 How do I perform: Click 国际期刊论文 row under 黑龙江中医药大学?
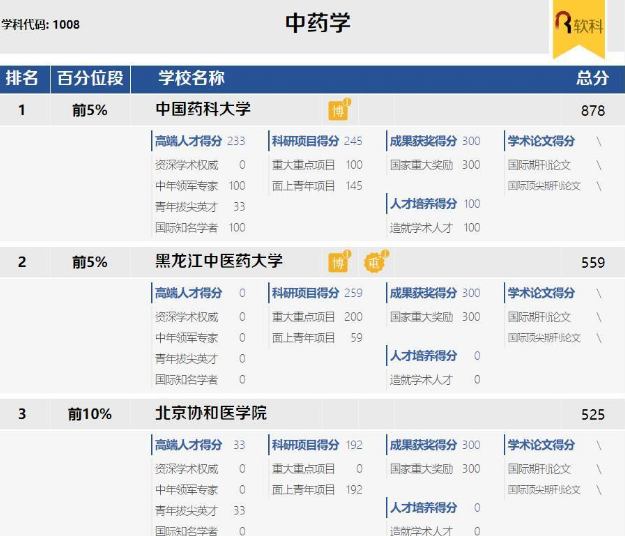pos(554,317)
